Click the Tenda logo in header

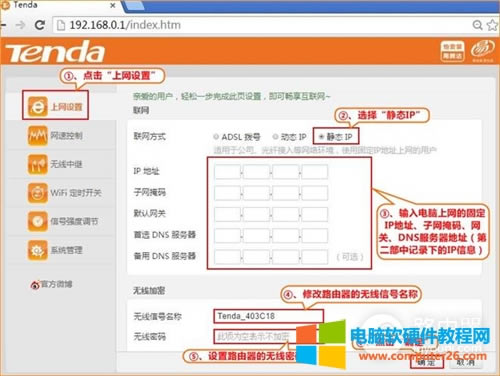pyautogui.click(x=55, y=52)
